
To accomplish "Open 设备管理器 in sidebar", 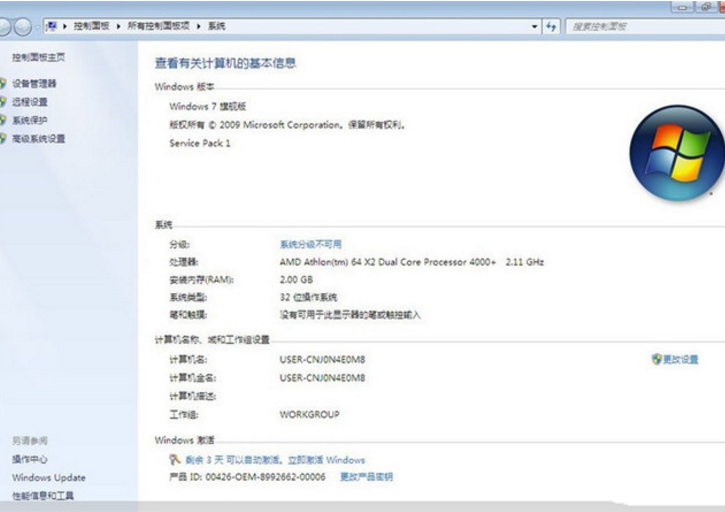I will (34, 83).
